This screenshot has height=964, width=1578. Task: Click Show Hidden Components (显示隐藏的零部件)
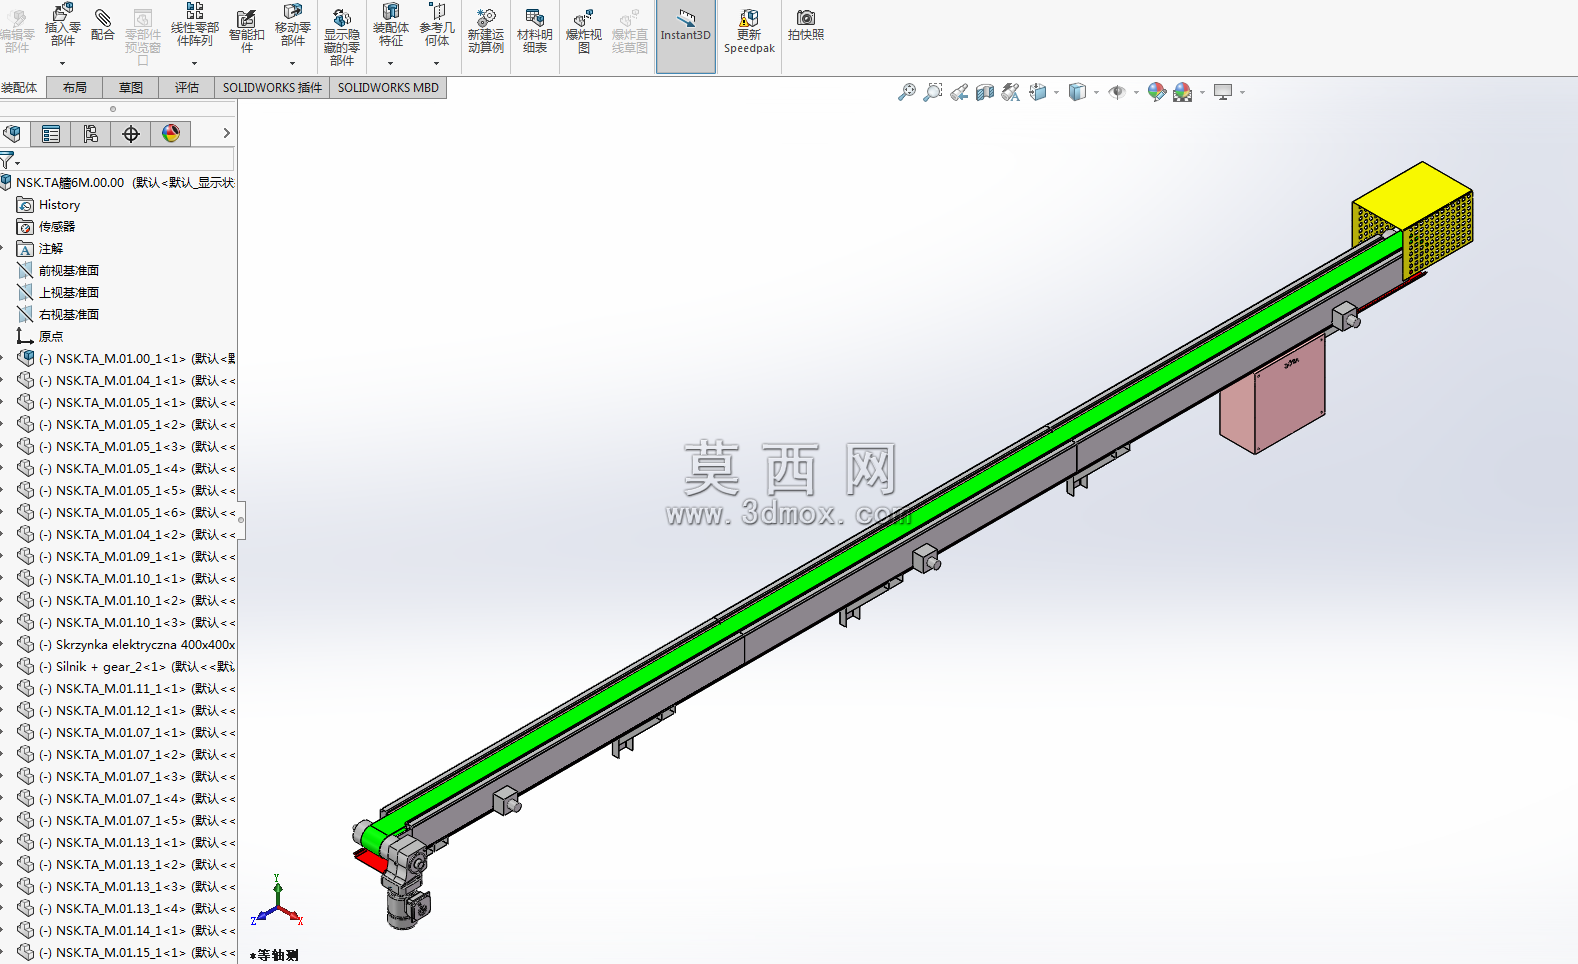coord(342,38)
